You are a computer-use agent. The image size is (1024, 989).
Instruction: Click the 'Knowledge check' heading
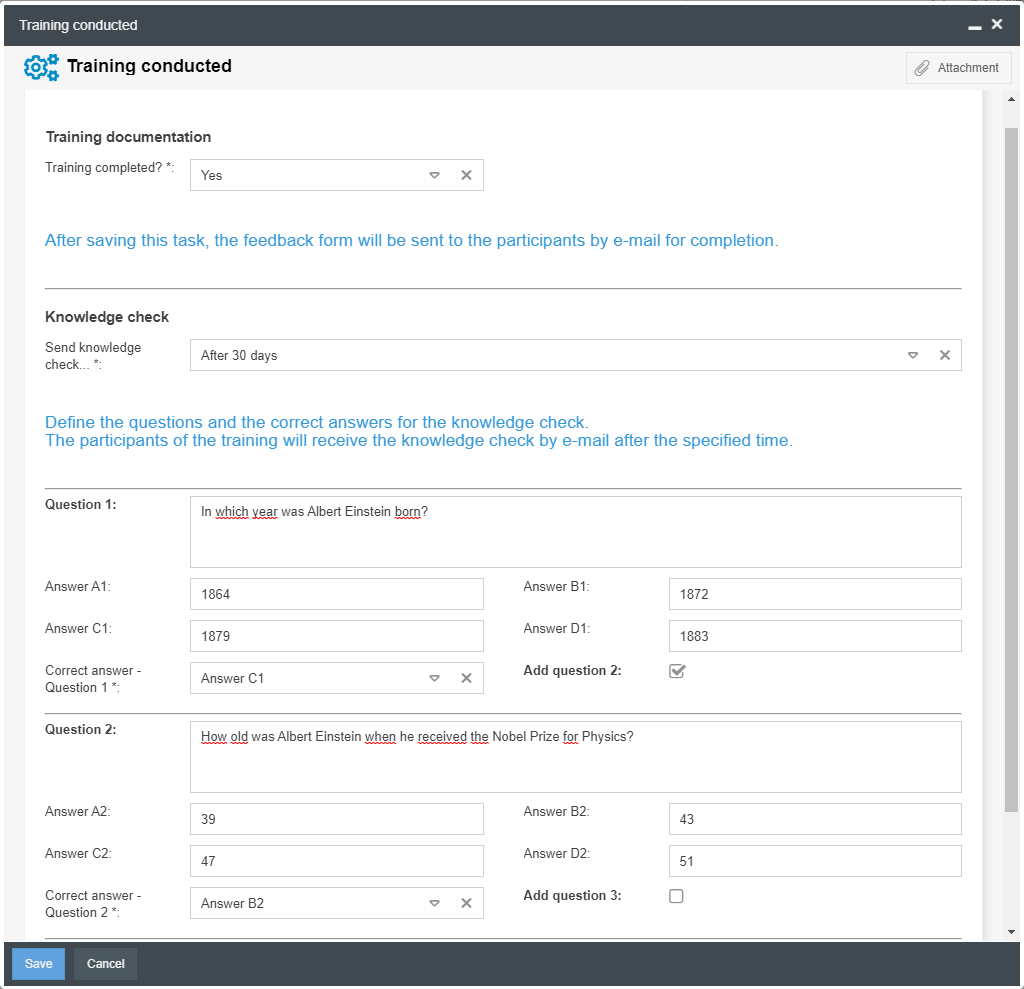[107, 317]
